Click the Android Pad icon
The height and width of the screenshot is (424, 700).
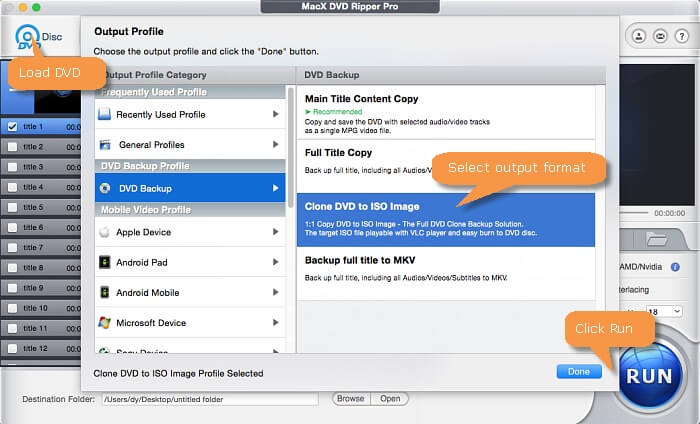(104, 262)
